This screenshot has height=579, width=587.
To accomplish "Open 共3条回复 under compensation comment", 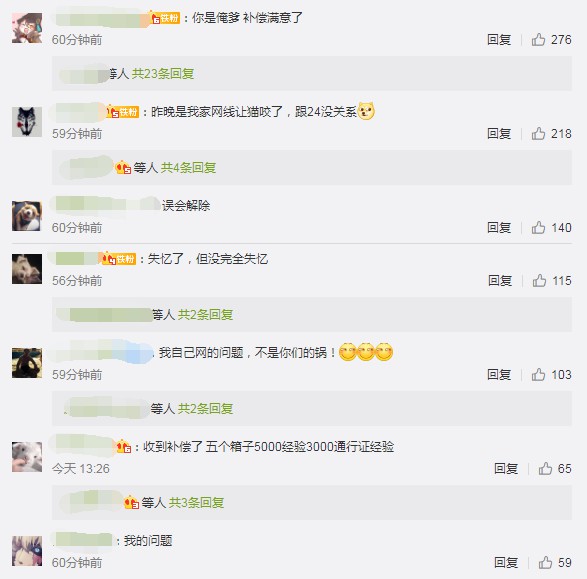I will point(196,502).
